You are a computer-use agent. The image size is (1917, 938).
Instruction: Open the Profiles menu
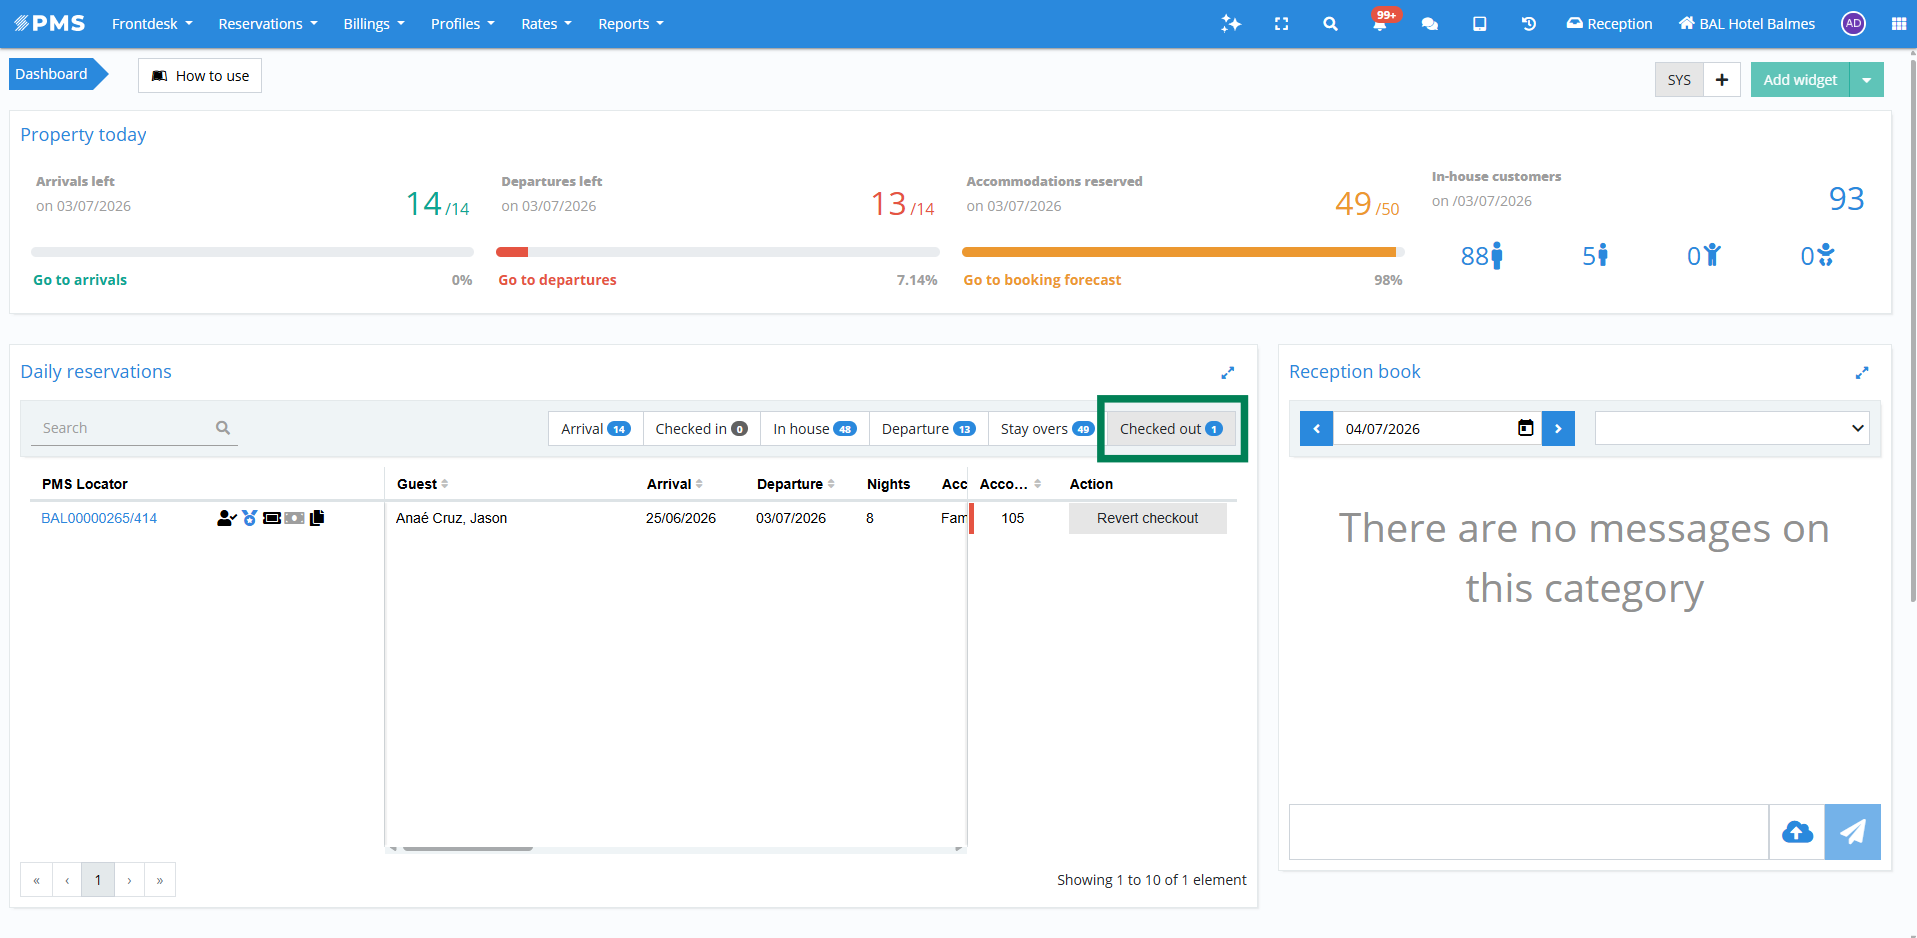pos(463,24)
